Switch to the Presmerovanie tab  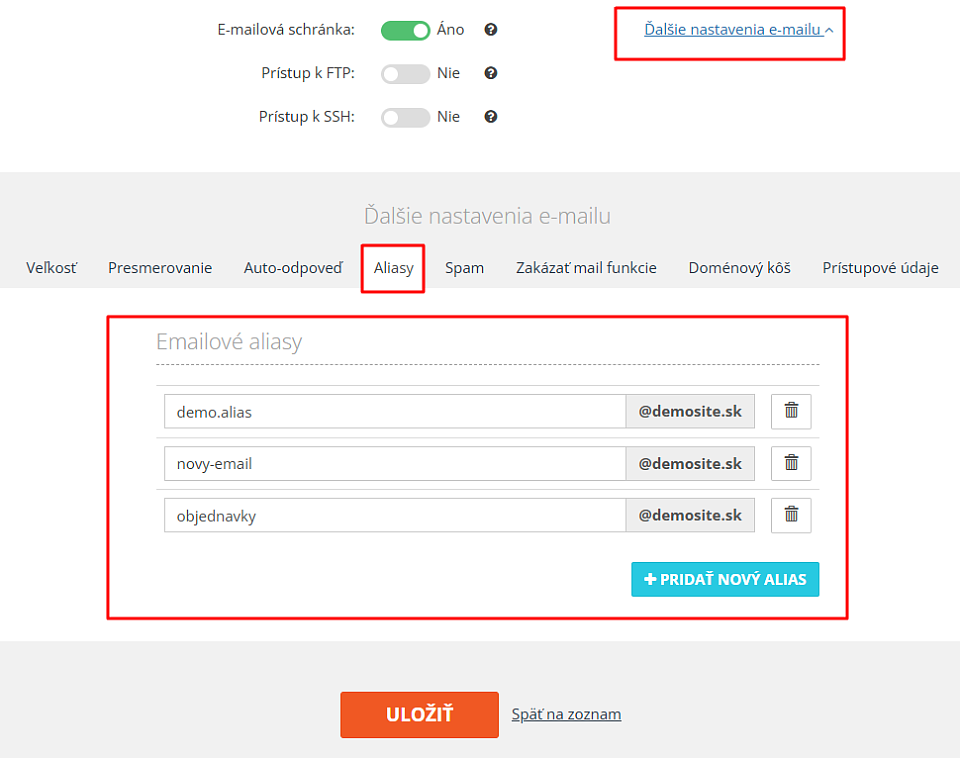pyautogui.click(x=160, y=268)
